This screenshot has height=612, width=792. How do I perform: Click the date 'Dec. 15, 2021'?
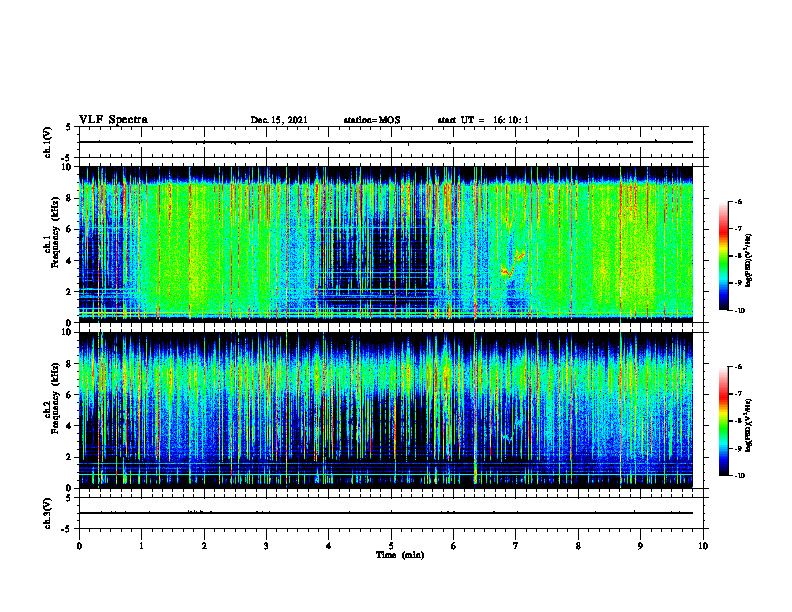[x=279, y=120]
